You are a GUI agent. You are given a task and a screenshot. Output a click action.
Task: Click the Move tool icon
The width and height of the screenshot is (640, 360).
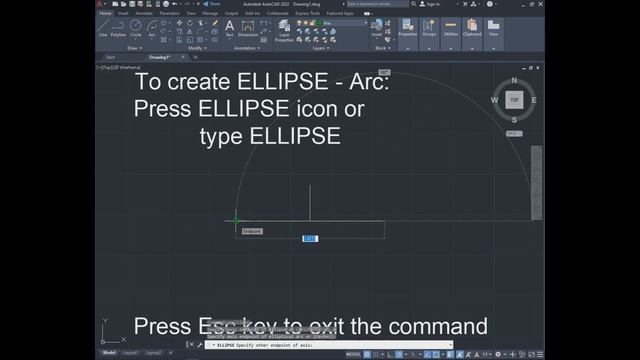tap(179, 23)
